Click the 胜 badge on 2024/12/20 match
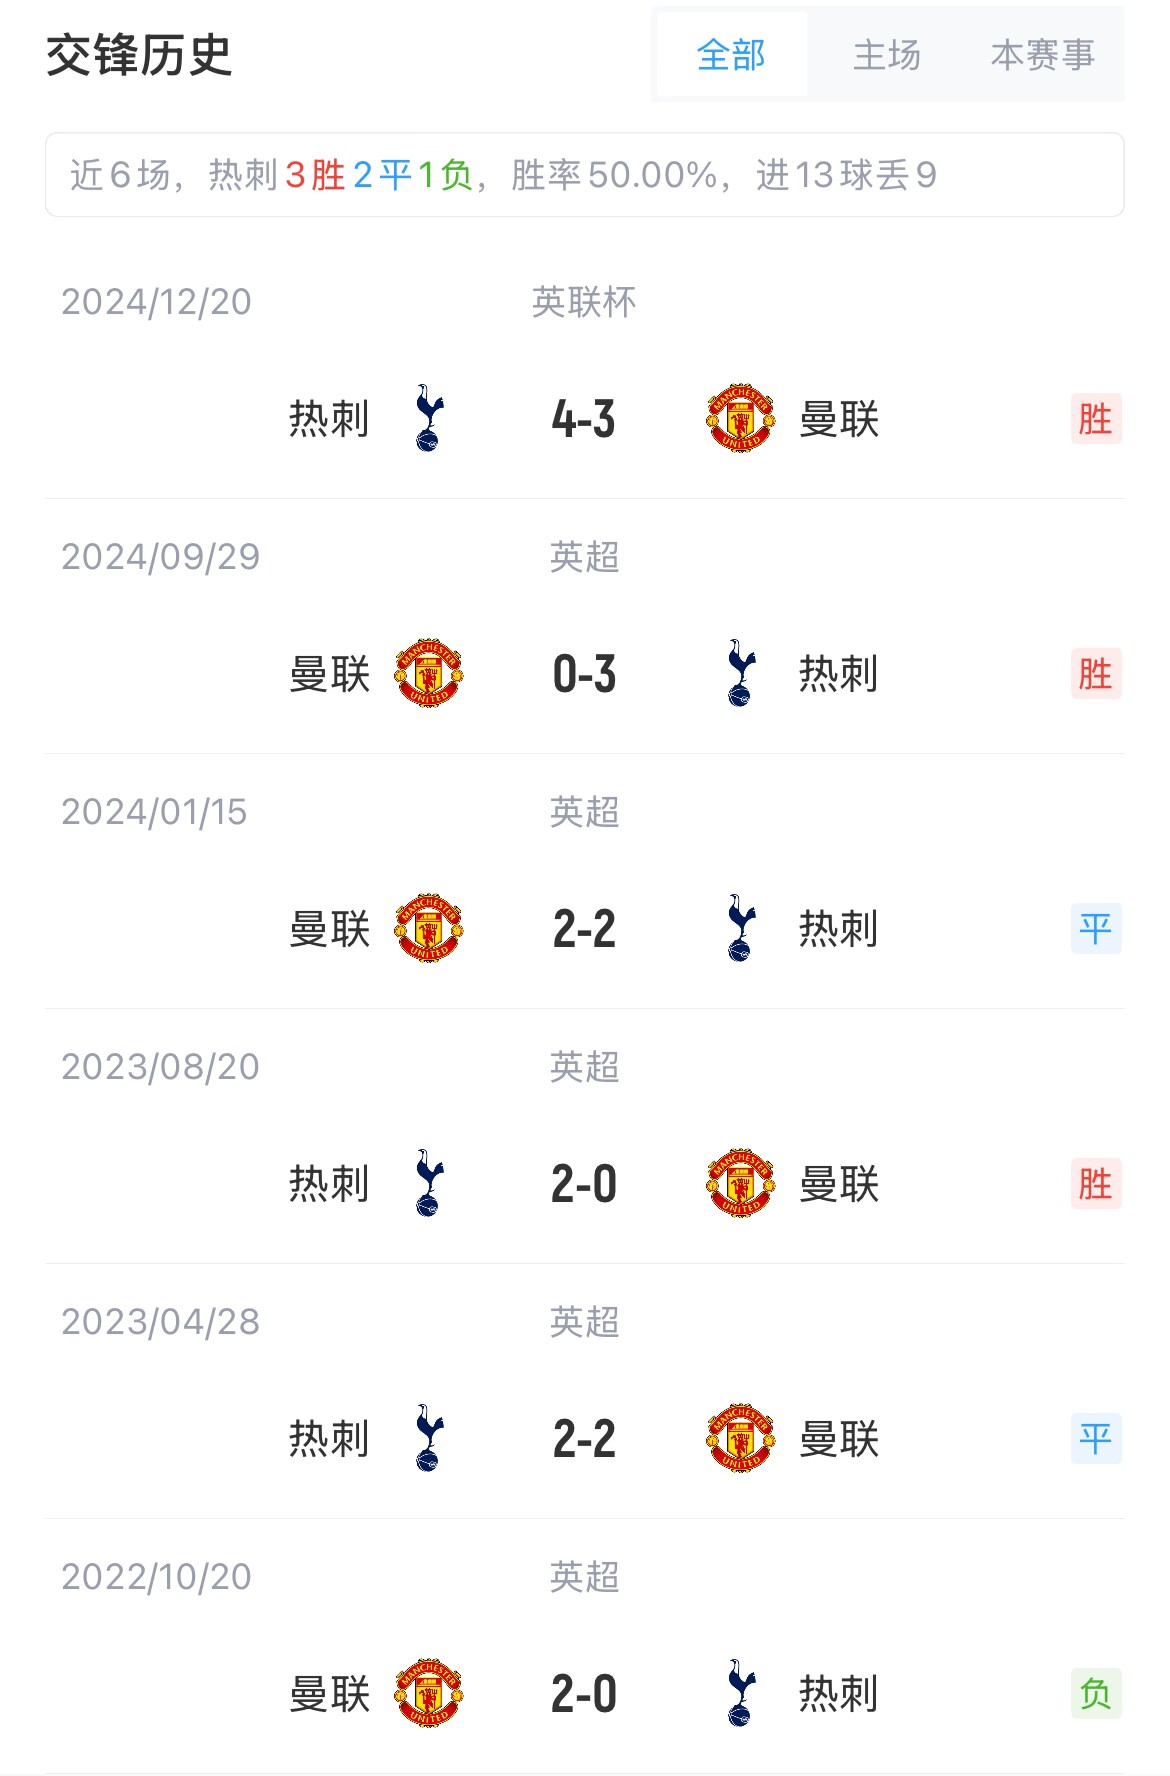This screenshot has height=1776, width=1170. [x=1095, y=419]
